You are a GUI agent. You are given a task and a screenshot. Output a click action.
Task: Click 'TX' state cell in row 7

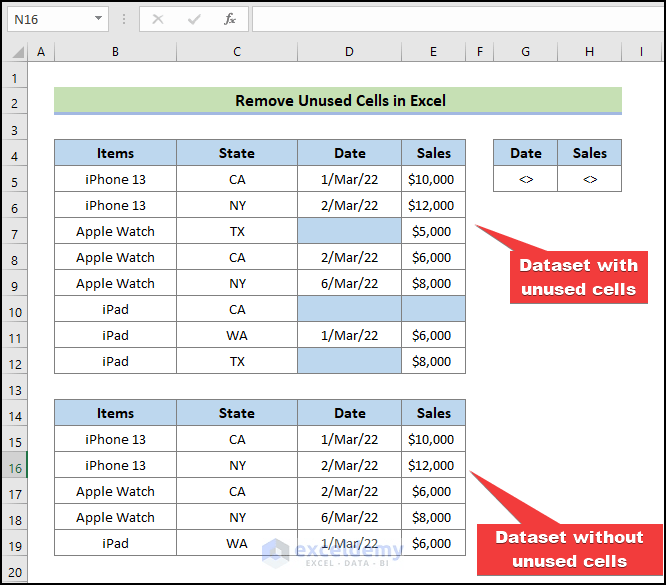[237, 231]
